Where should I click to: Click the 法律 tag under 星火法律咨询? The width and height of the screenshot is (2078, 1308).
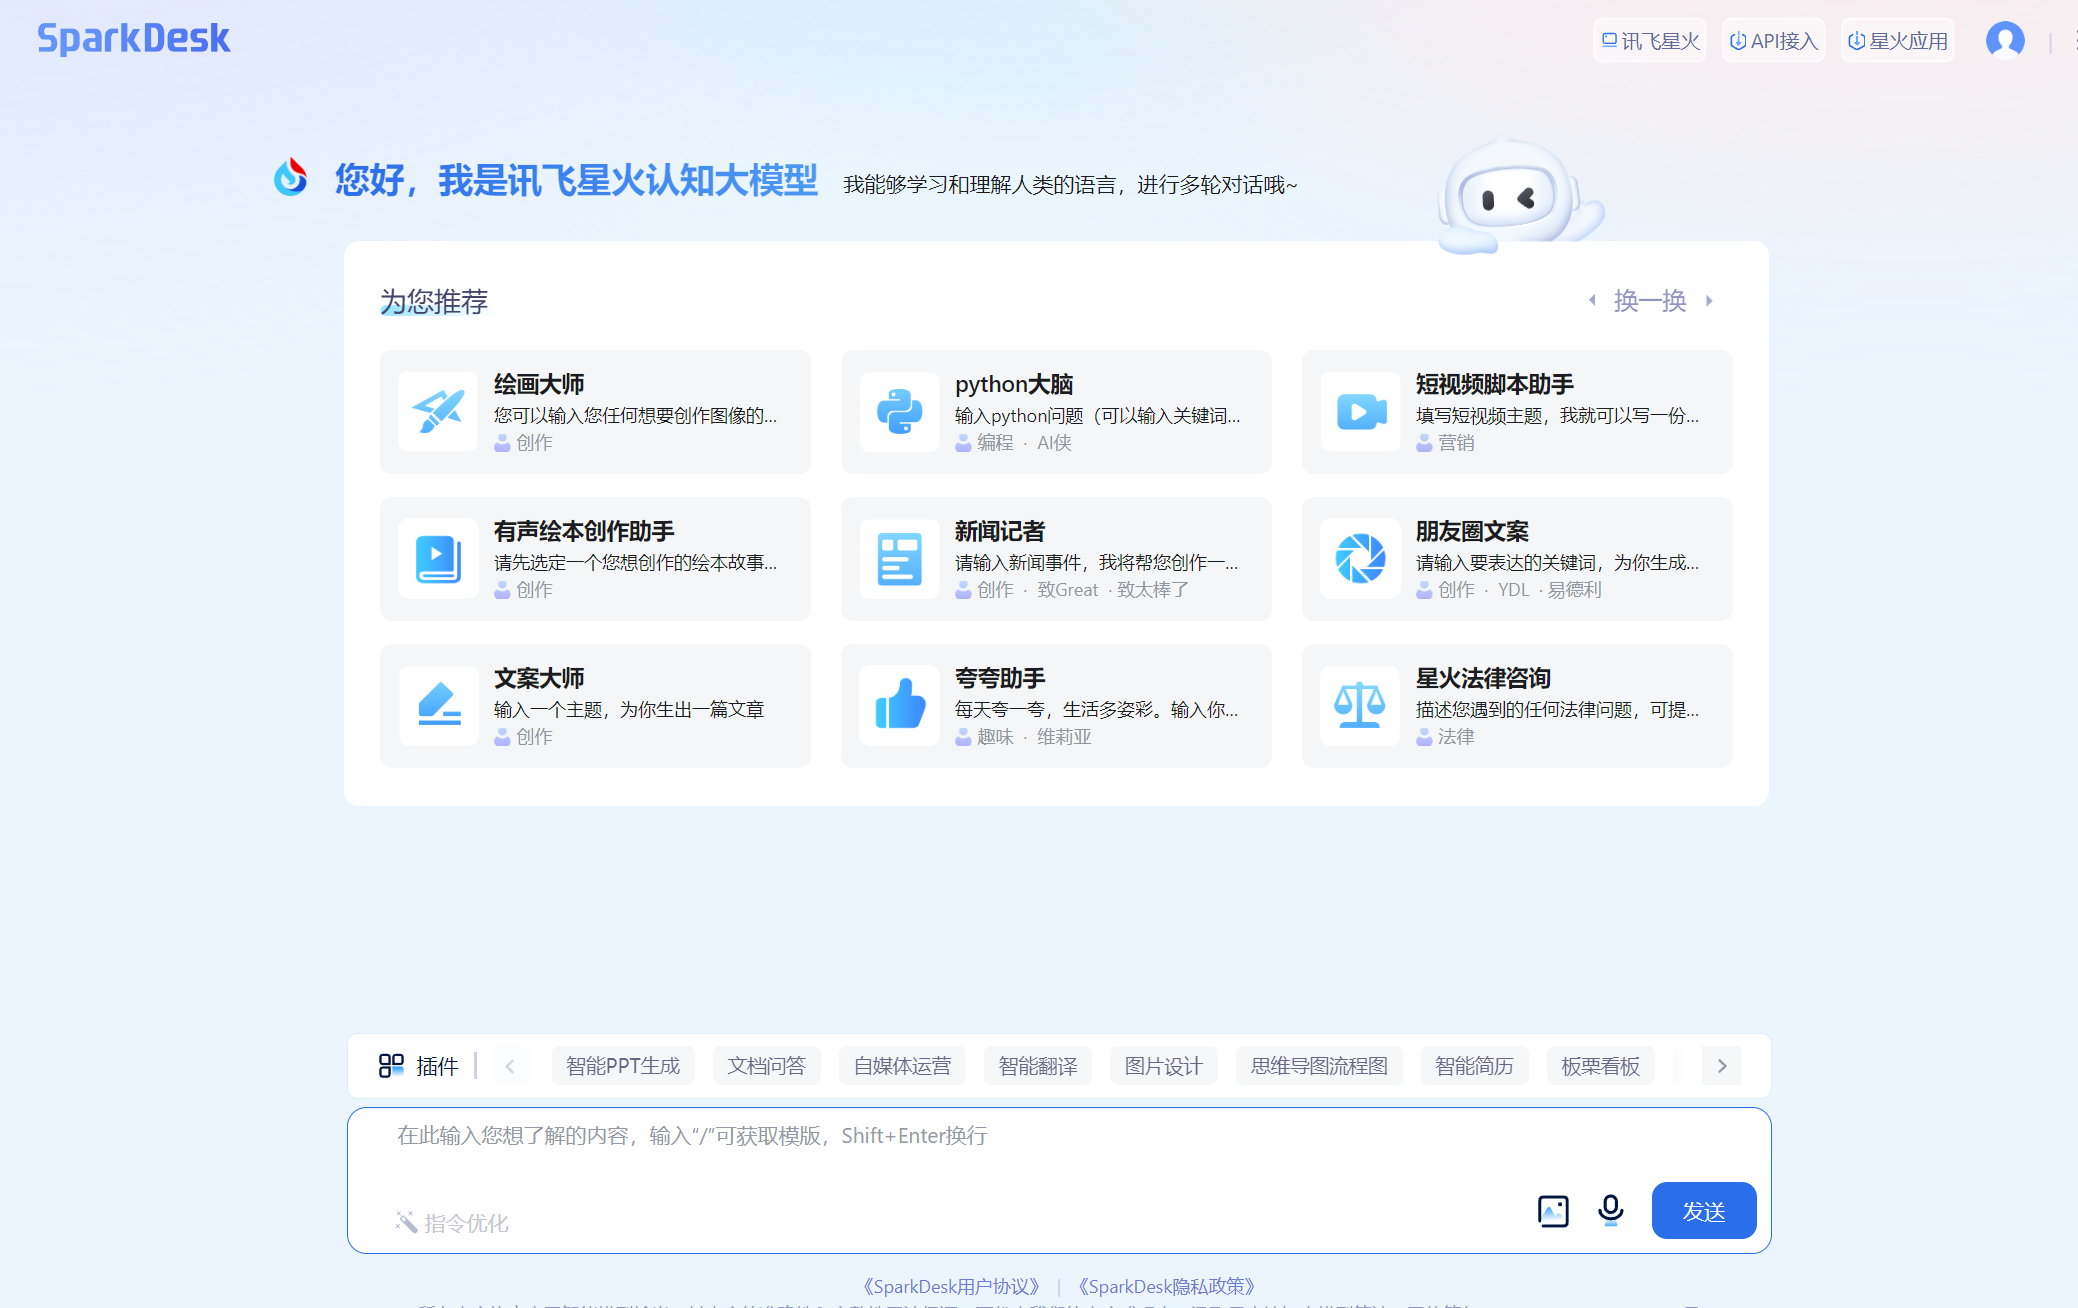(x=1456, y=736)
